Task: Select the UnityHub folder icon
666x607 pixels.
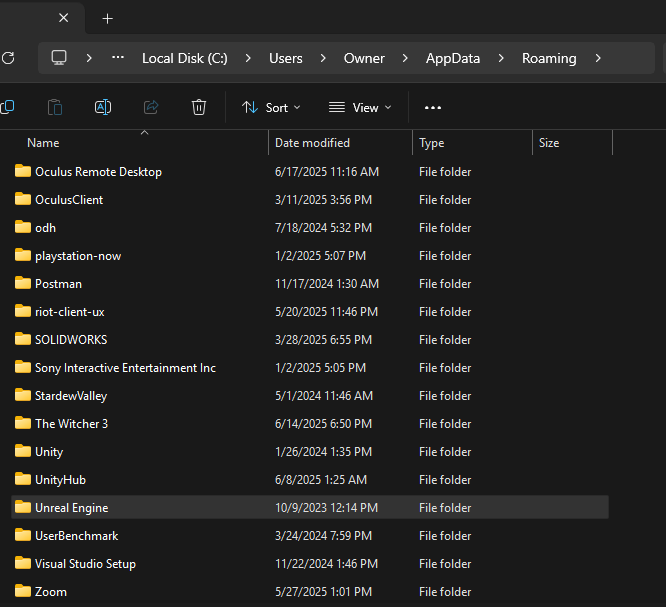Action: (x=23, y=480)
